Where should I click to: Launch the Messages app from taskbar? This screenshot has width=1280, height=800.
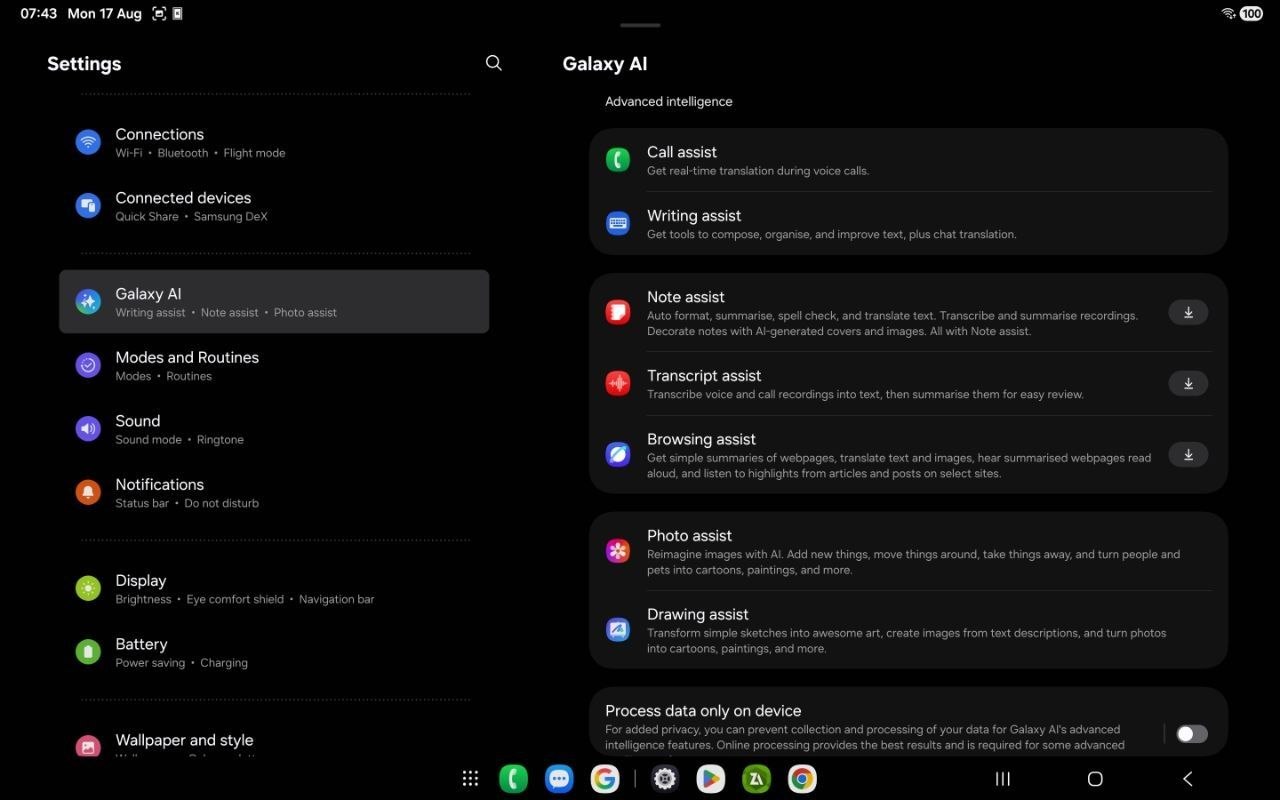tap(559, 778)
